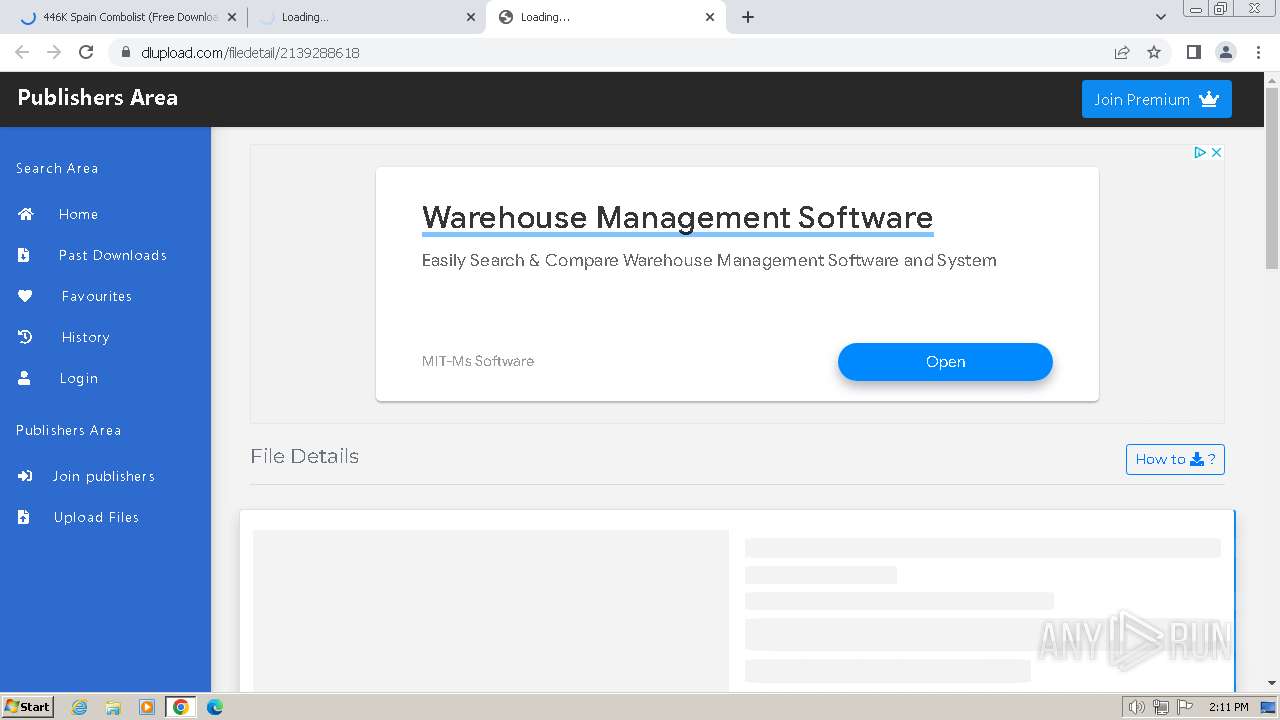The width and height of the screenshot is (1280, 720).
Task: Close the advertisement with X icon
Action: coord(1216,152)
